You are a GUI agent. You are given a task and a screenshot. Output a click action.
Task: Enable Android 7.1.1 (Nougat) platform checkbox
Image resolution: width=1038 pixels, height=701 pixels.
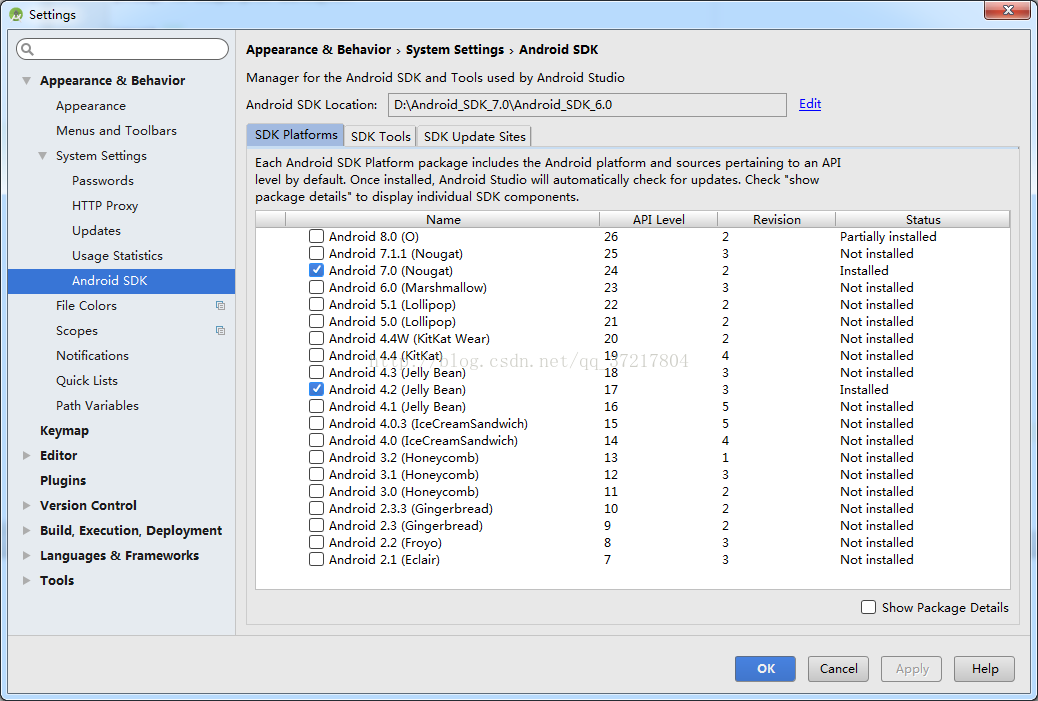point(316,254)
